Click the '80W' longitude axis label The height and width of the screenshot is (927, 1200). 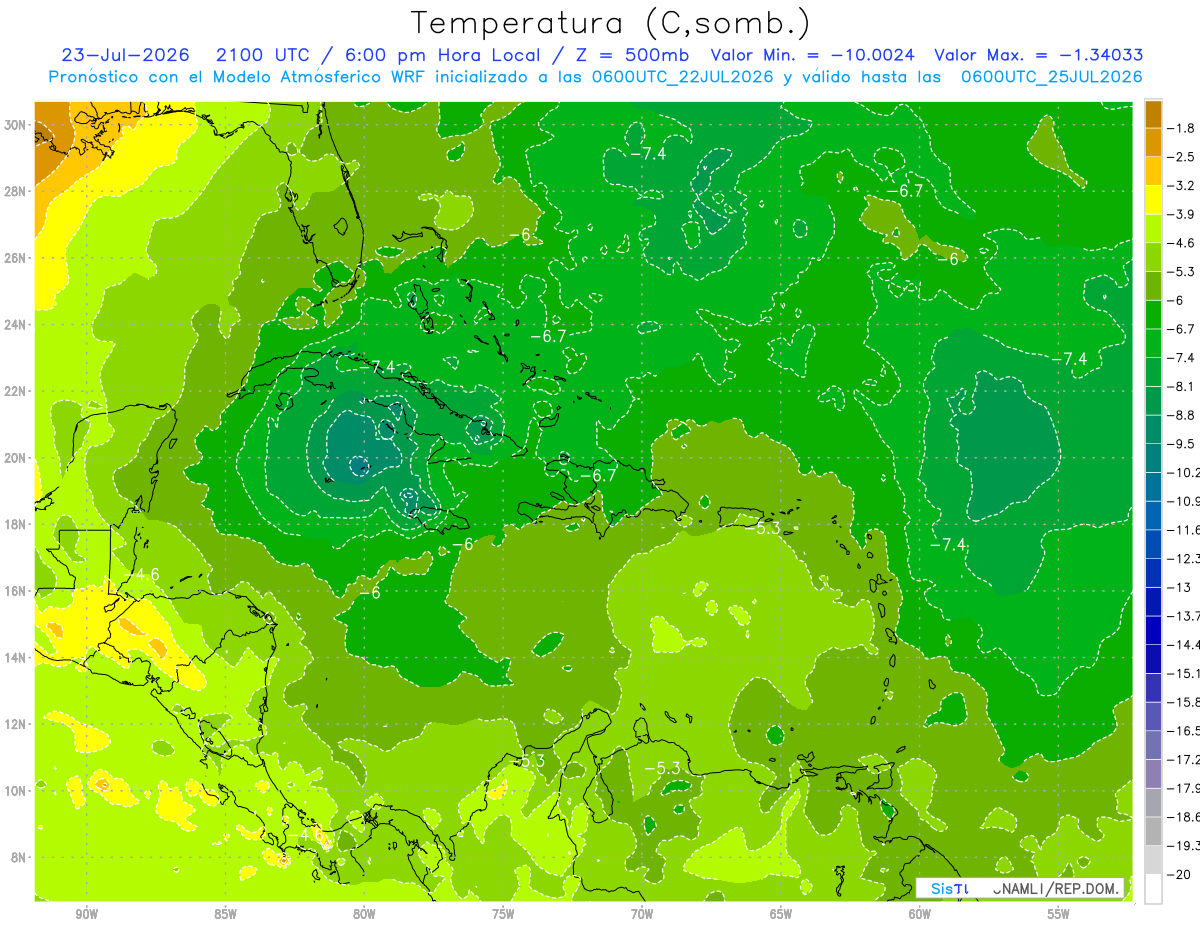click(364, 914)
